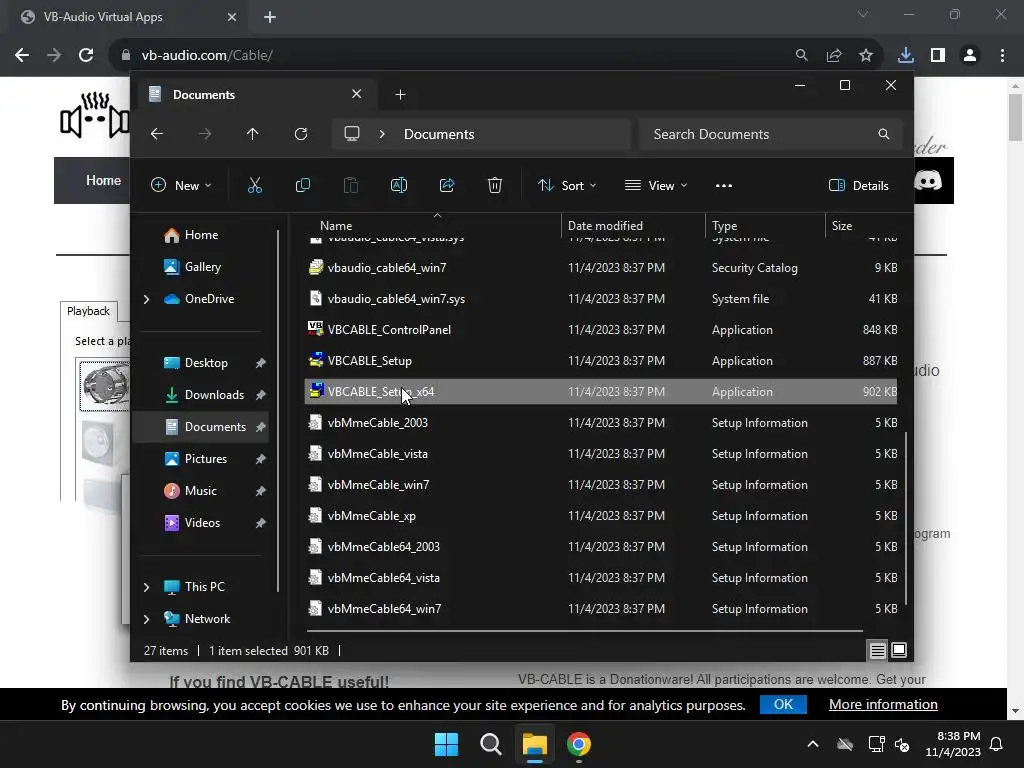The image size is (1024, 768).
Task: Click the PC monitor icon in address bar
Action: click(x=352, y=134)
